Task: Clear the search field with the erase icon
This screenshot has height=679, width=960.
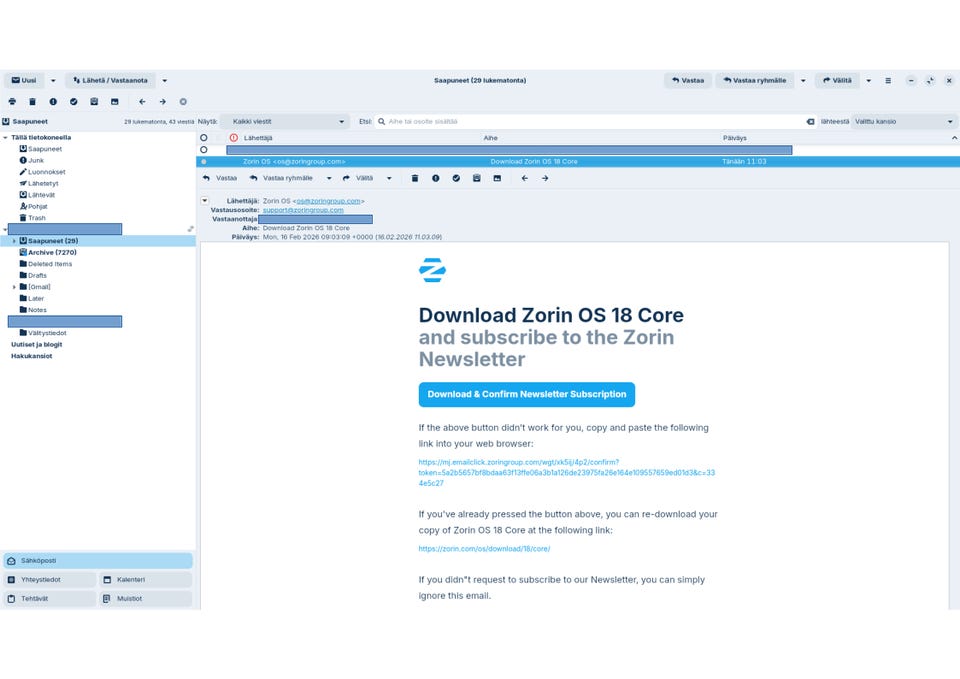Action: coord(811,121)
